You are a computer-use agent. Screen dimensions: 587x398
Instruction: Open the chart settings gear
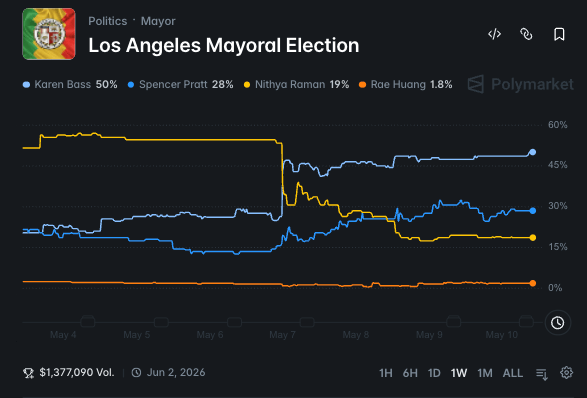click(x=566, y=373)
